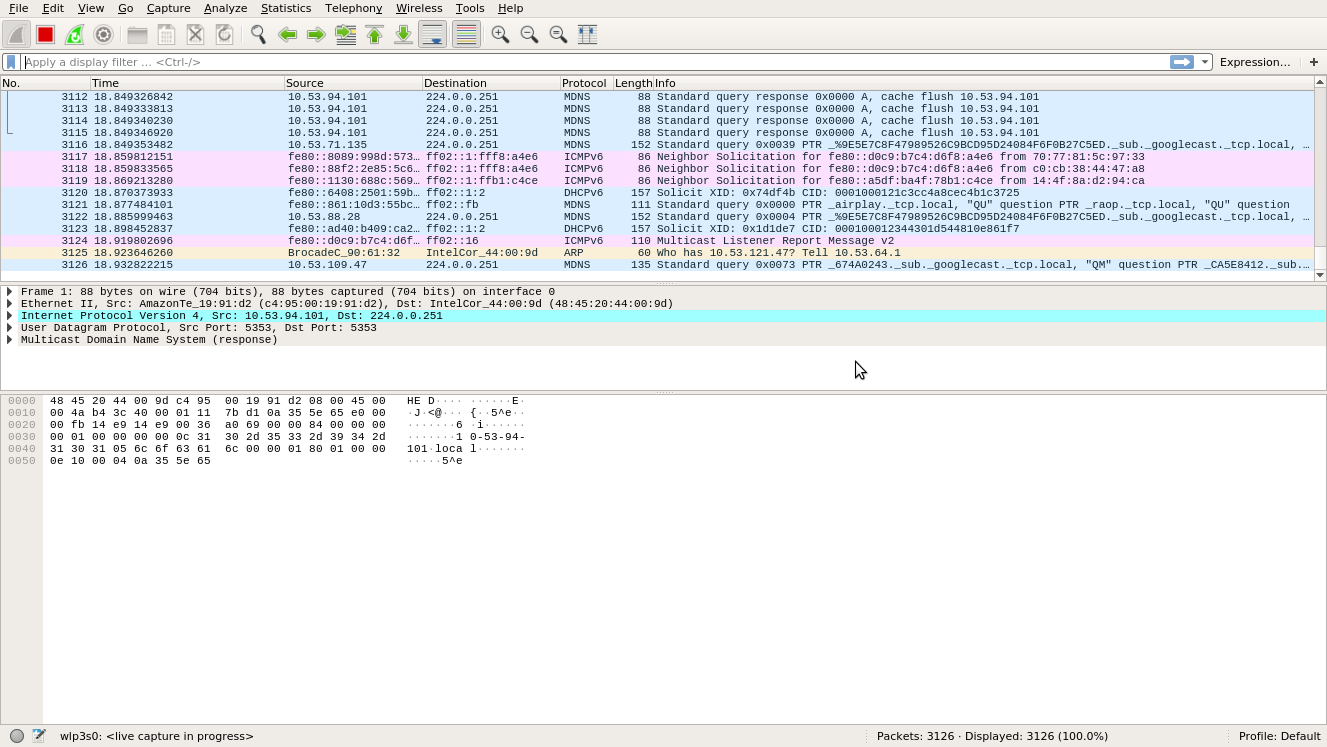Screen dimensions: 1327x747
Task: Click the expert information status circle
Action: 17,736
